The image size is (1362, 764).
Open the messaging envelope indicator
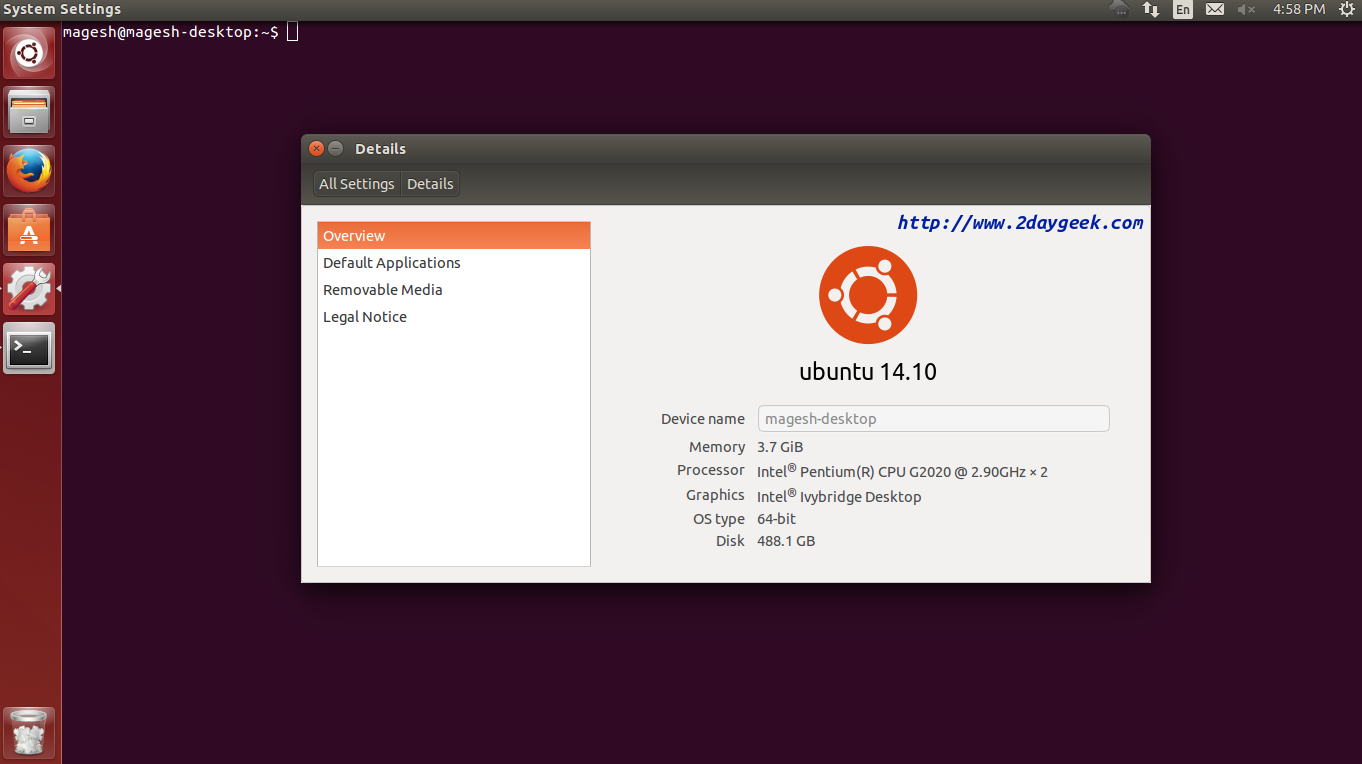click(1214, 9)
